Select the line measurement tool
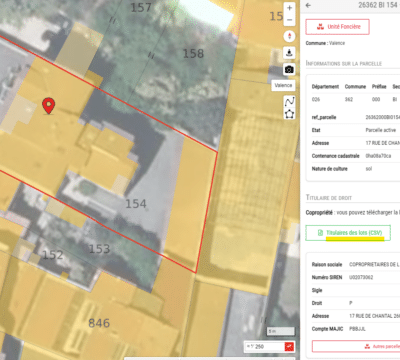 pyautogui.click(x=289, y=101)
